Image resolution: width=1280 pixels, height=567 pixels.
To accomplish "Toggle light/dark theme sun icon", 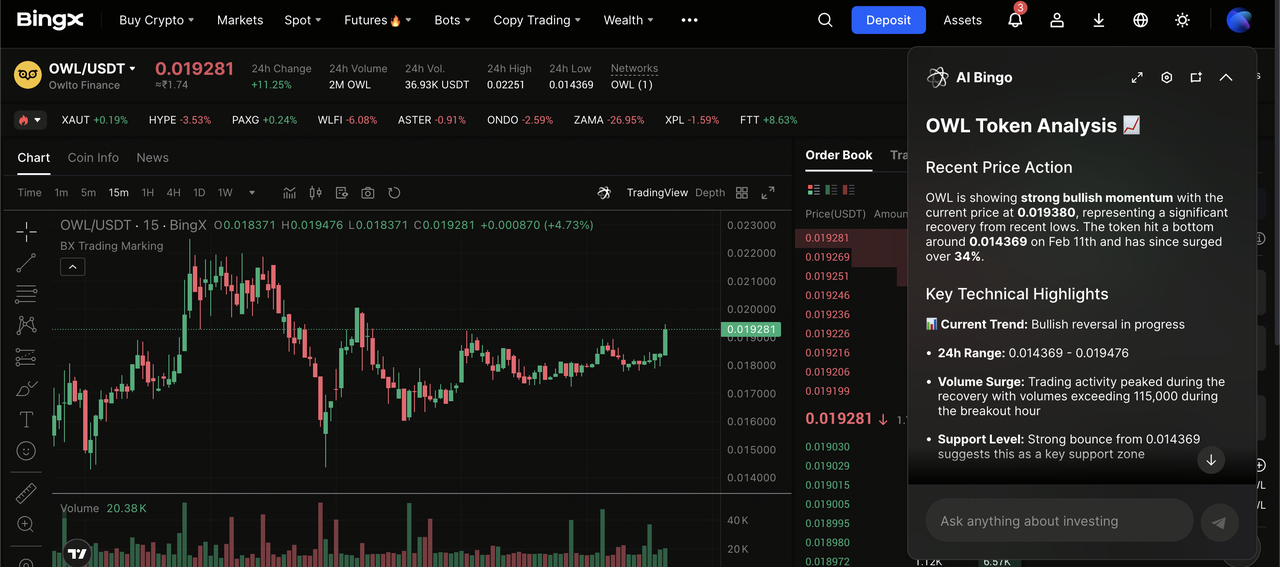I will (x=1183, y=20).
